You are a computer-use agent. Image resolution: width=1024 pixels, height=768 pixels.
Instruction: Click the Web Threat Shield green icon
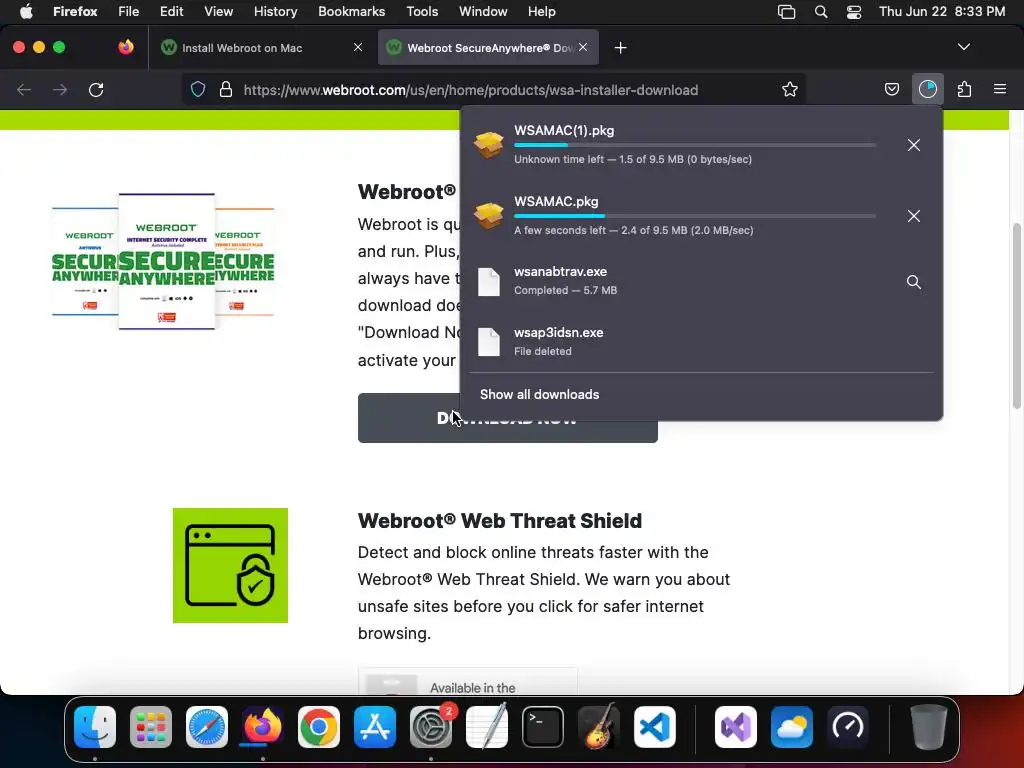[230, 566]
